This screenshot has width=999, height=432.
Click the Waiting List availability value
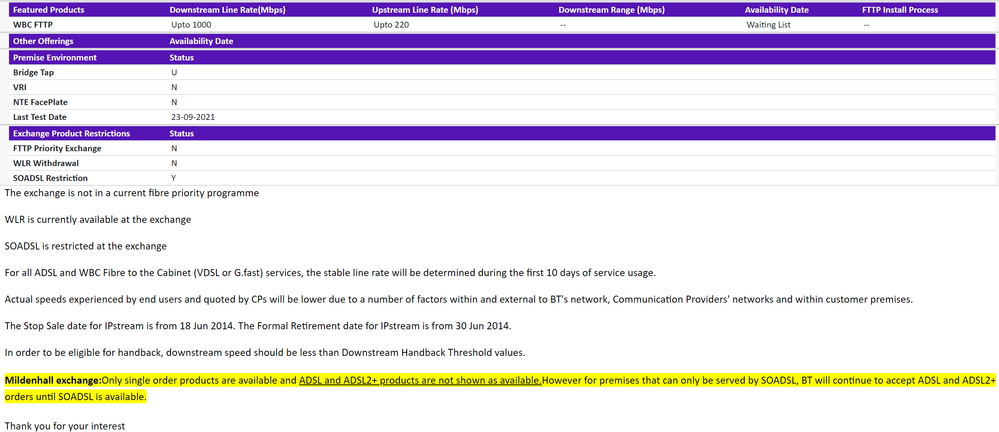point(768,25)
